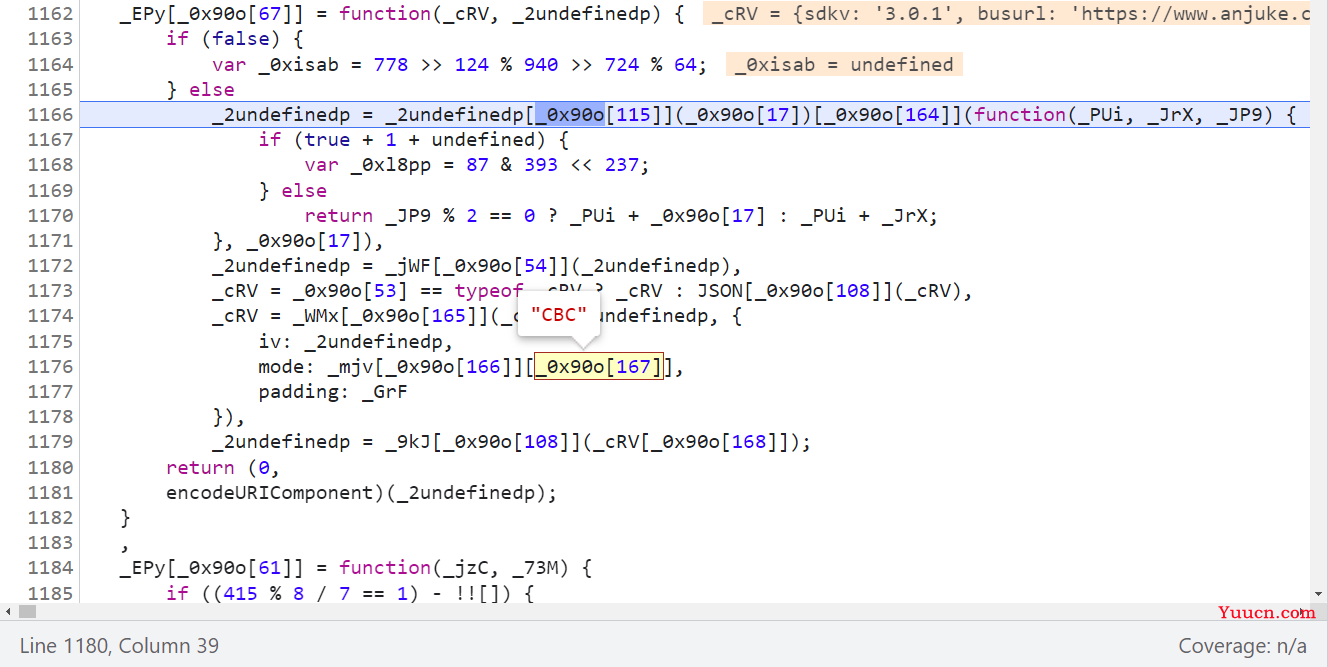Toggle breakpoint at line number 1164
Viewport: 1328px width, 667px height.
[x=50, y=64]
